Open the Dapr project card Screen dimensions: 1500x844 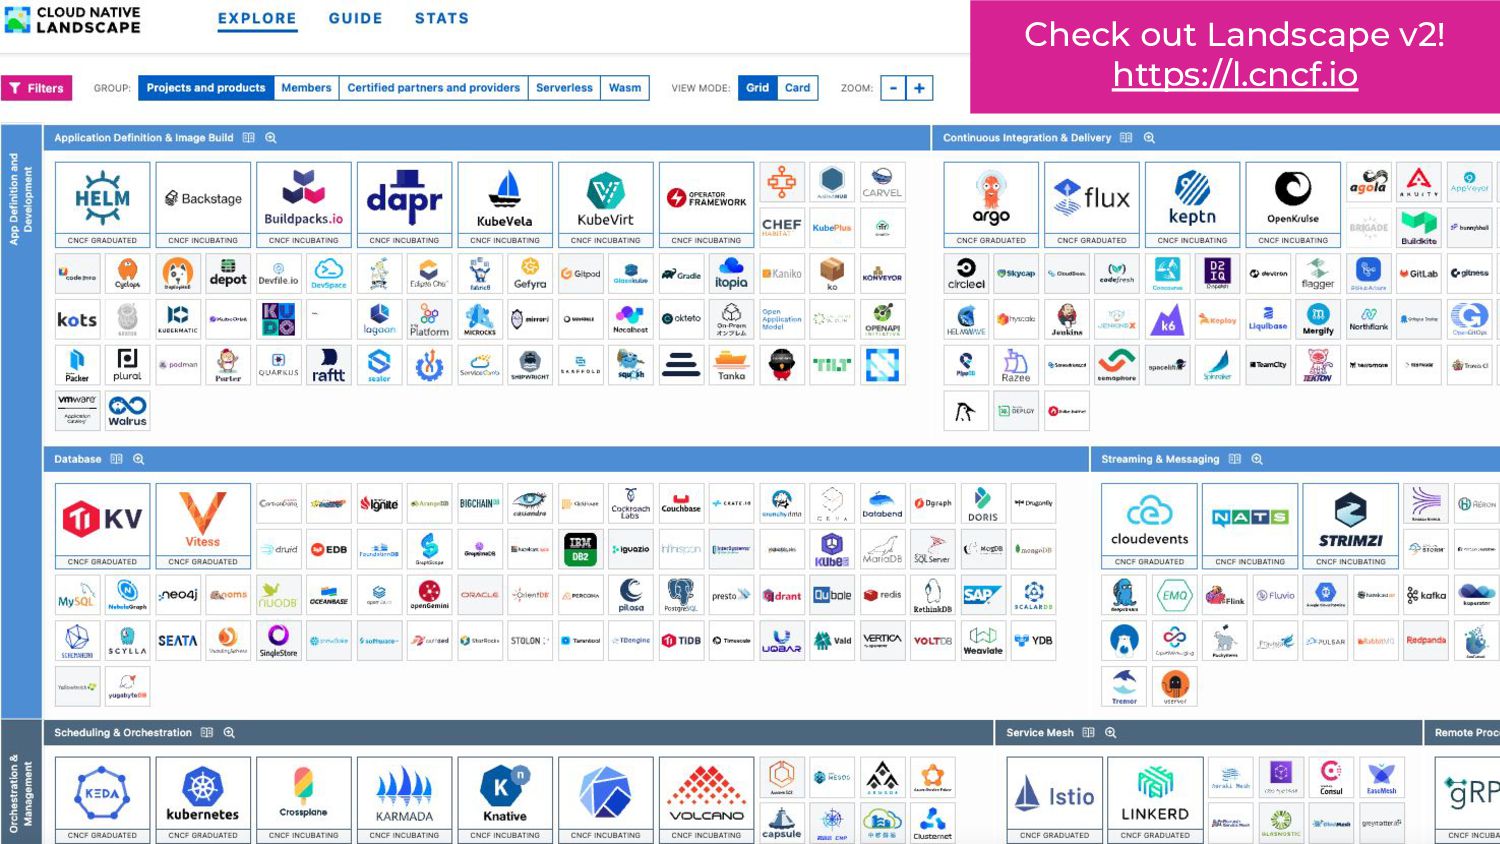(404, 204)
